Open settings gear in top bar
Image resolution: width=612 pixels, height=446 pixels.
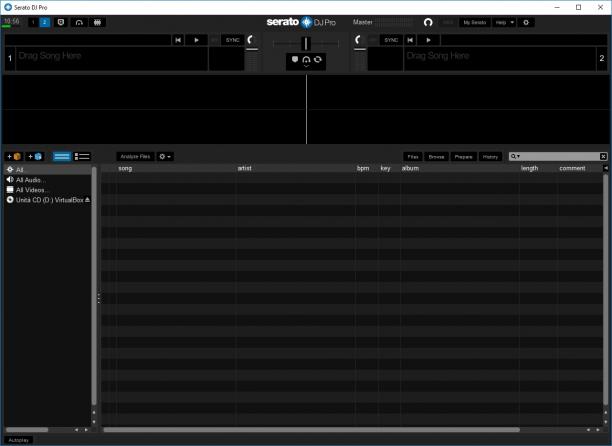pyautogui.click(x=526, y=23)
